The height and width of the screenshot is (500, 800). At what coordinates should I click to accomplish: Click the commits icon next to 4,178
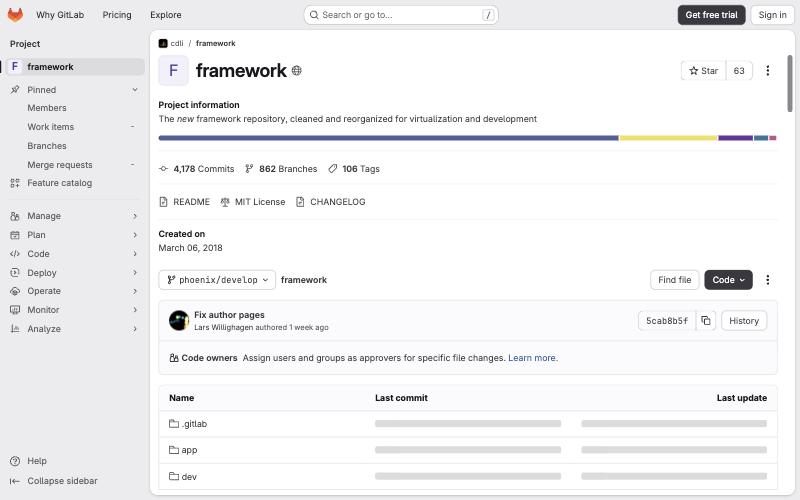pyautogui.click(x=163, y=168)
